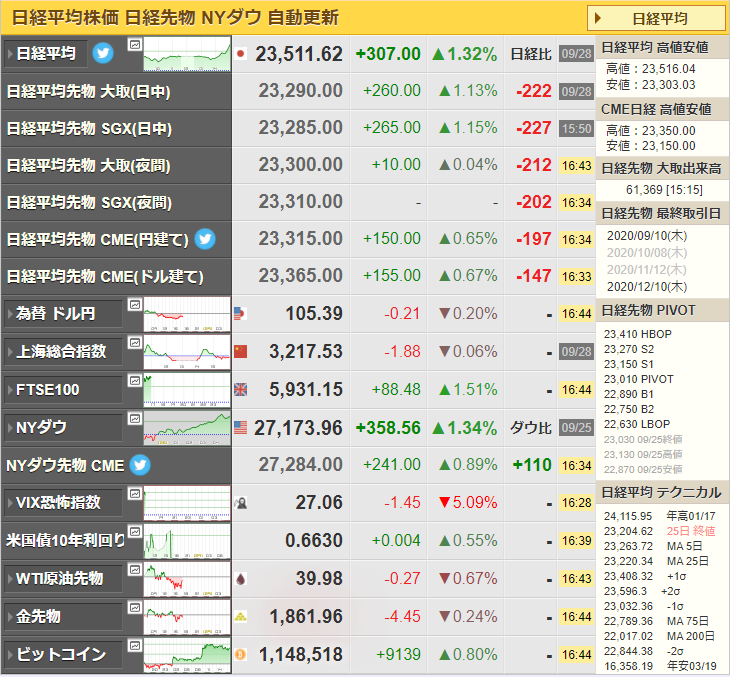Click the CME日経 高値安値 panel header
This screenshot has width=730, height=677.
coord(662,109)
